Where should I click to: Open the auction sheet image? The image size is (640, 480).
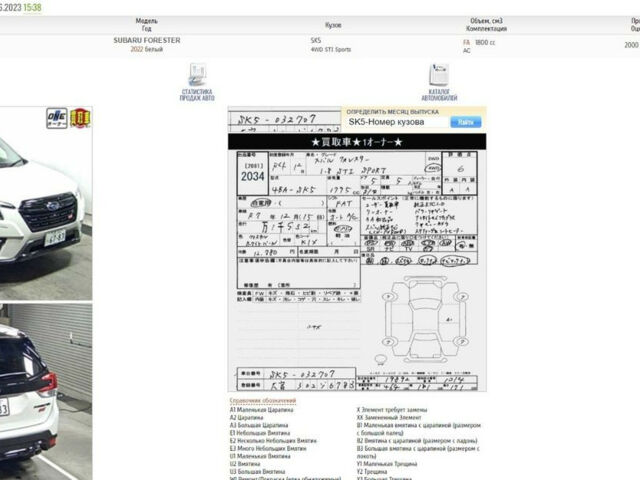pyautogui.click(x=357, y=261)
